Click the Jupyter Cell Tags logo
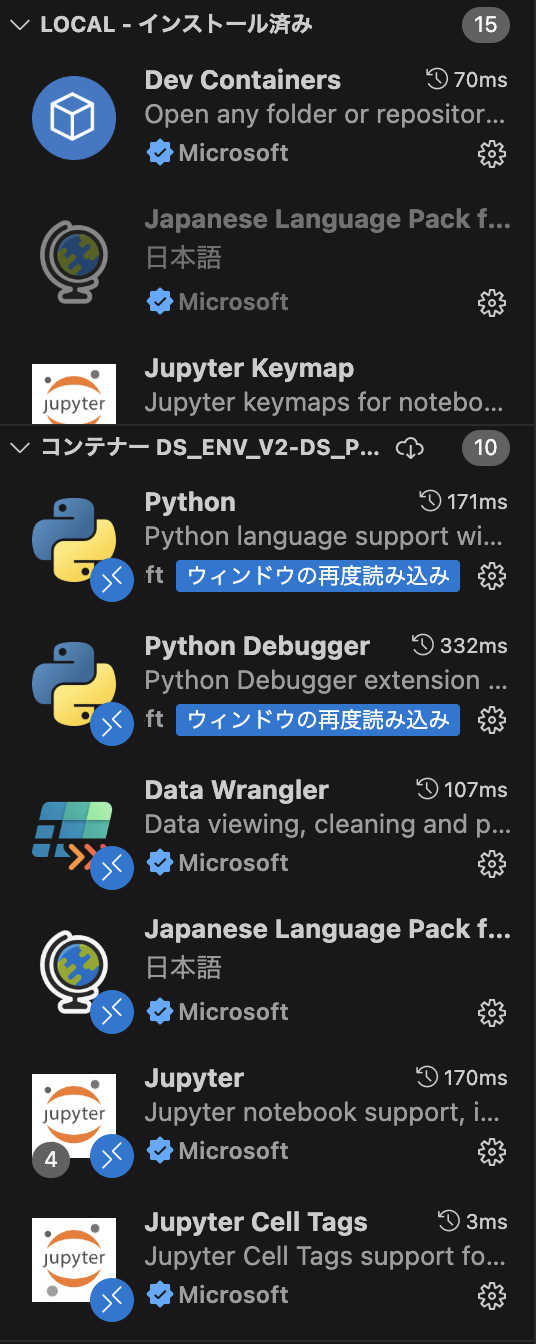Viewport: 536px width, 1344px height. [74, 1260]
